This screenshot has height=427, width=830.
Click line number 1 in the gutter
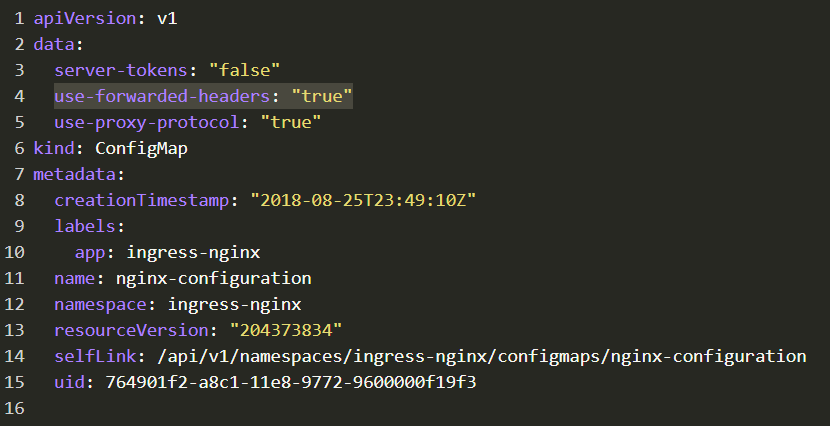coord(20,19)
